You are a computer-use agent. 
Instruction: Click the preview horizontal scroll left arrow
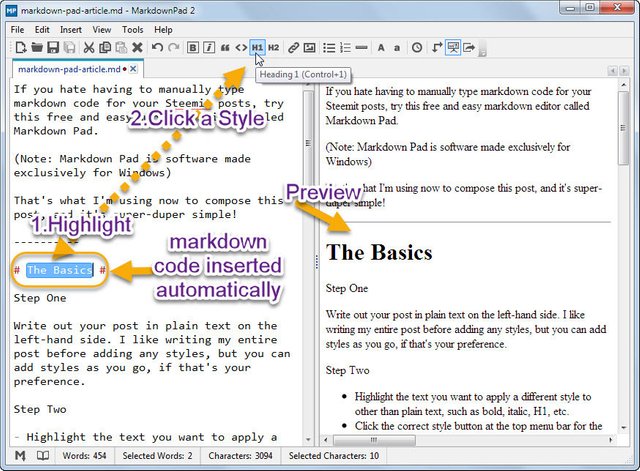pos(325,440)
